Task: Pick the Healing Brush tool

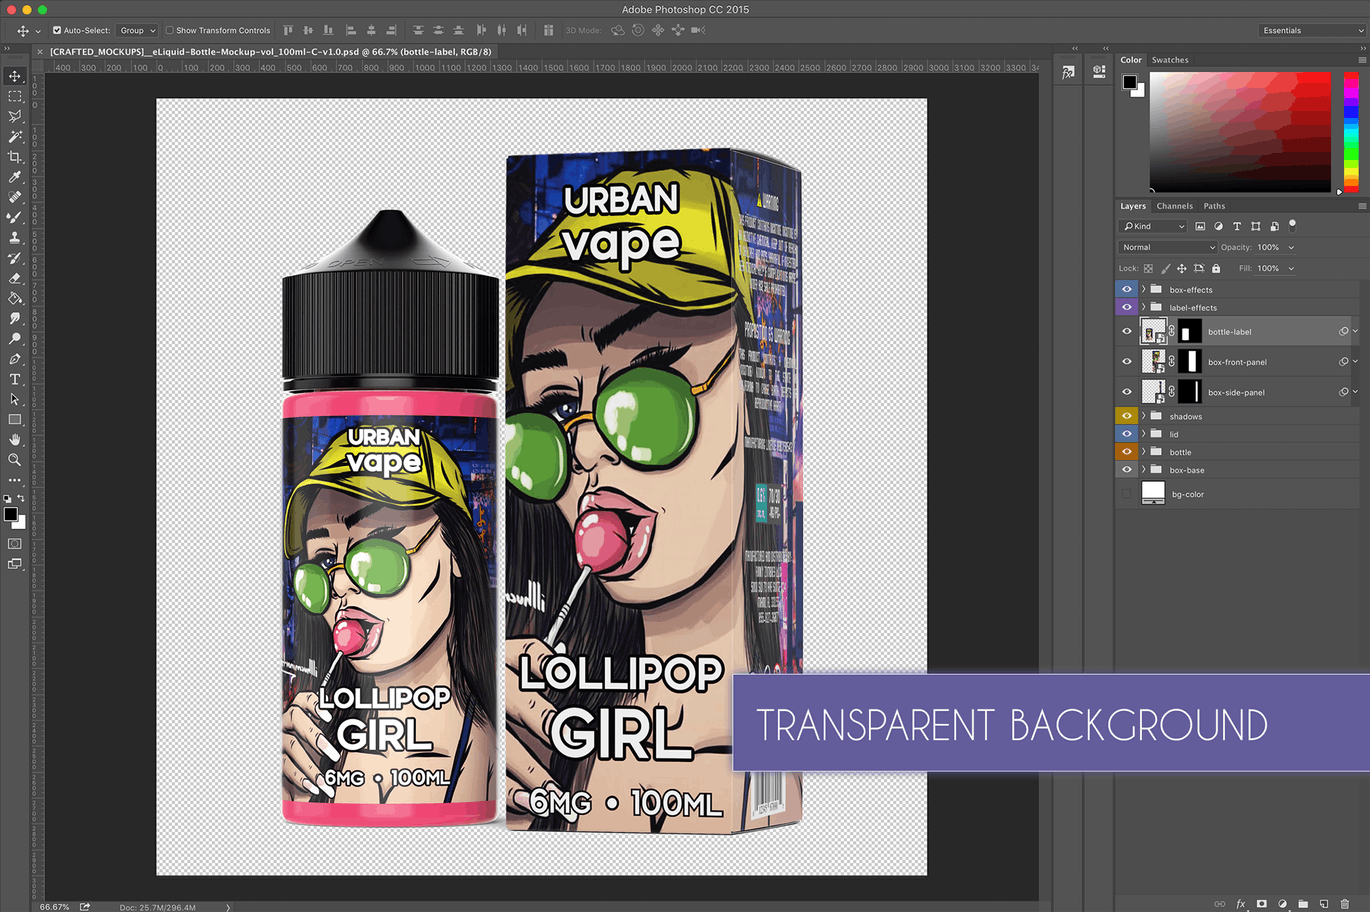Action: pyautogui.click(x=14, y=197)
